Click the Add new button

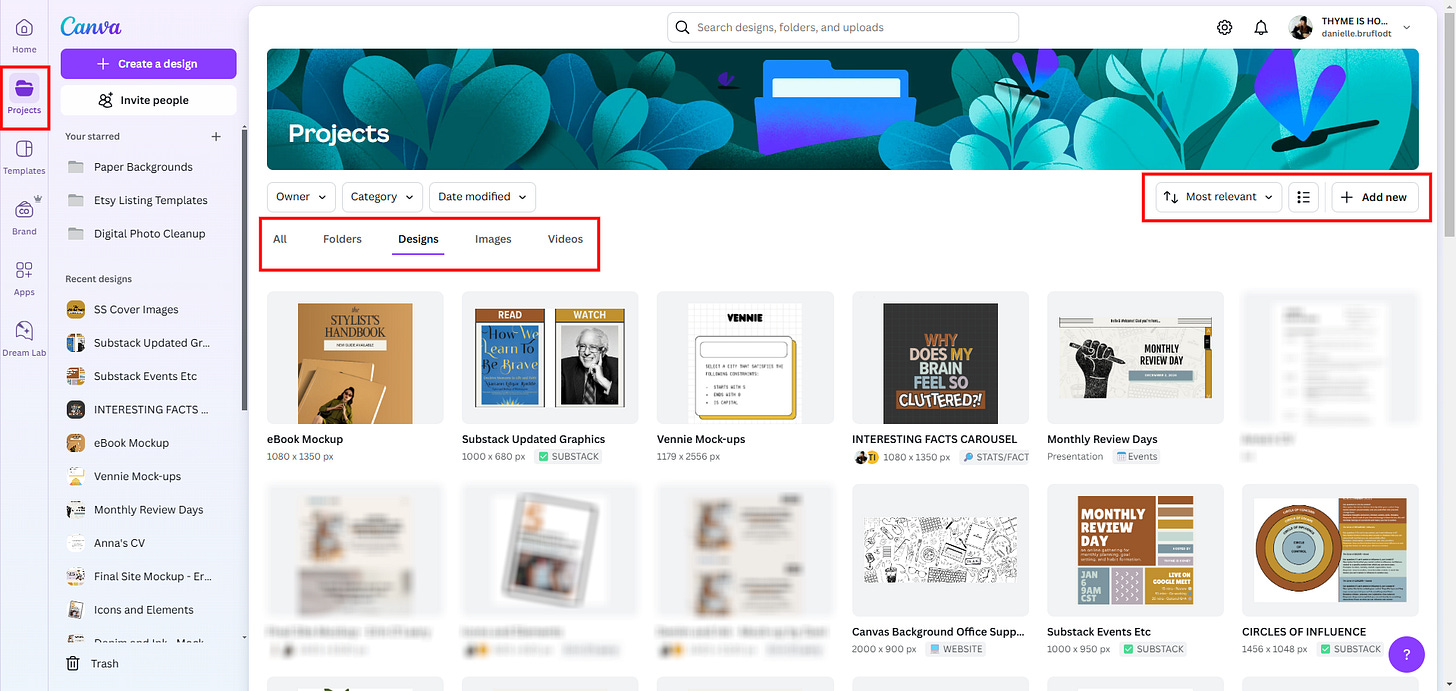pos(1375,197)
